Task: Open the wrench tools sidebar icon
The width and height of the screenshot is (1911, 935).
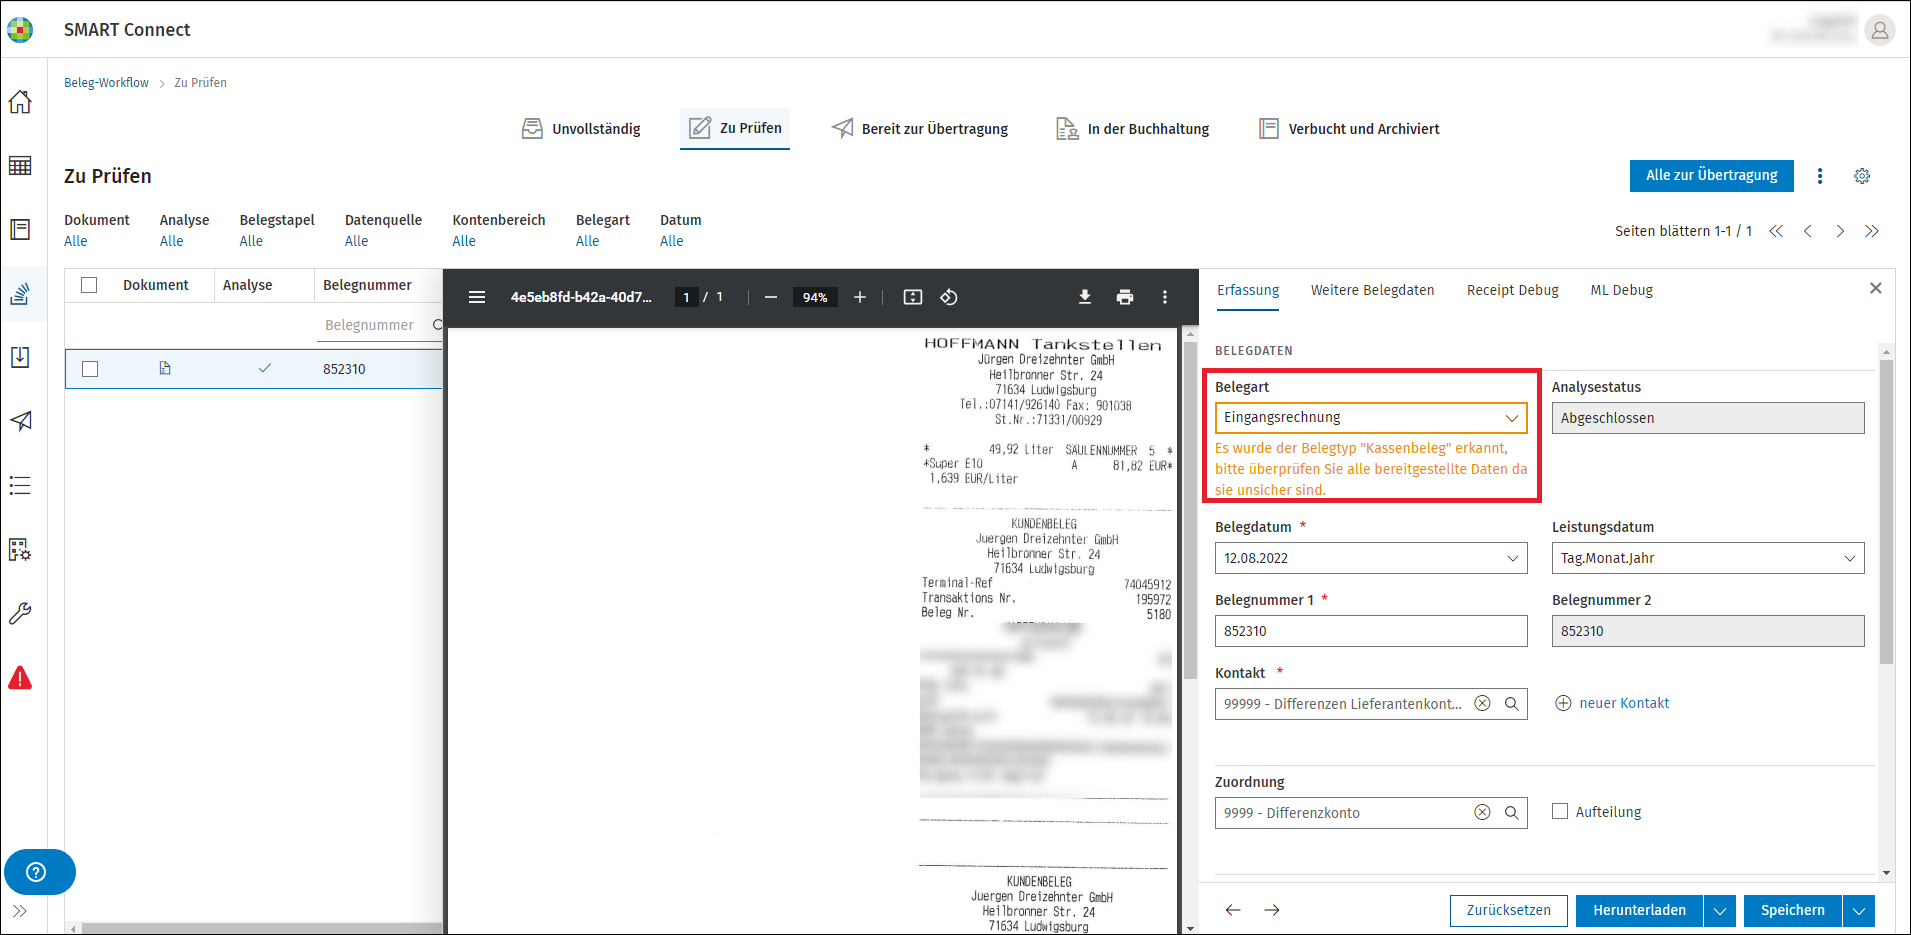Action: point(20,614)
